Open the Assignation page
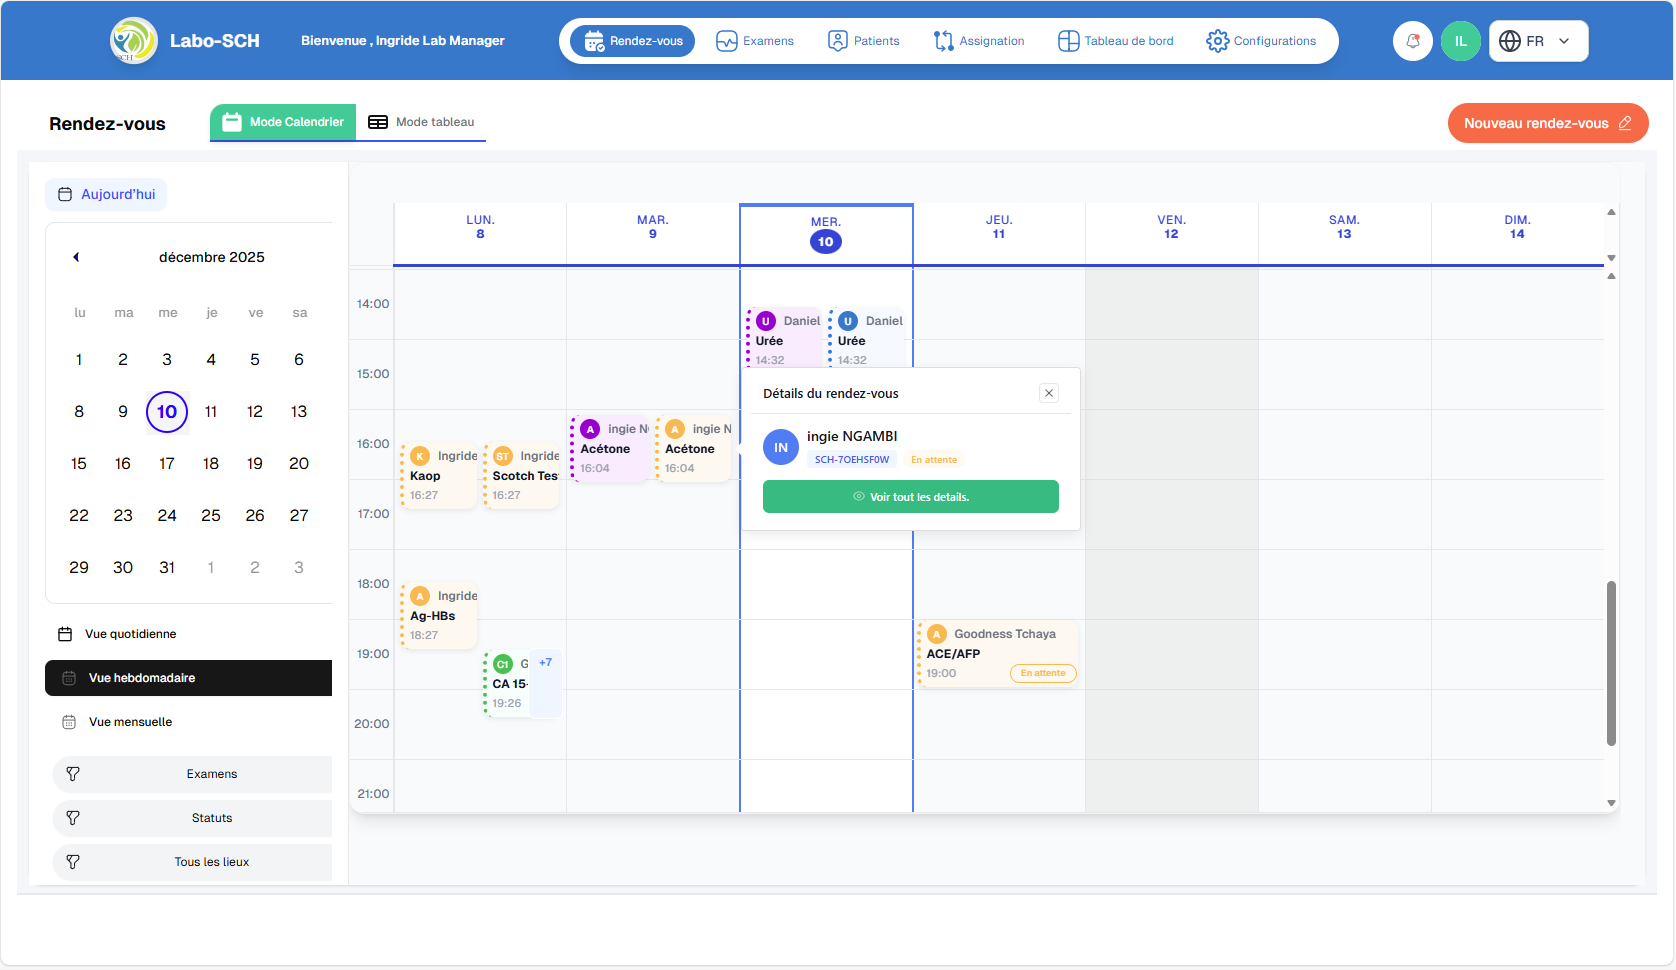Image resolution: width=1676 pixels, height=970 pixels. (979, 40)
